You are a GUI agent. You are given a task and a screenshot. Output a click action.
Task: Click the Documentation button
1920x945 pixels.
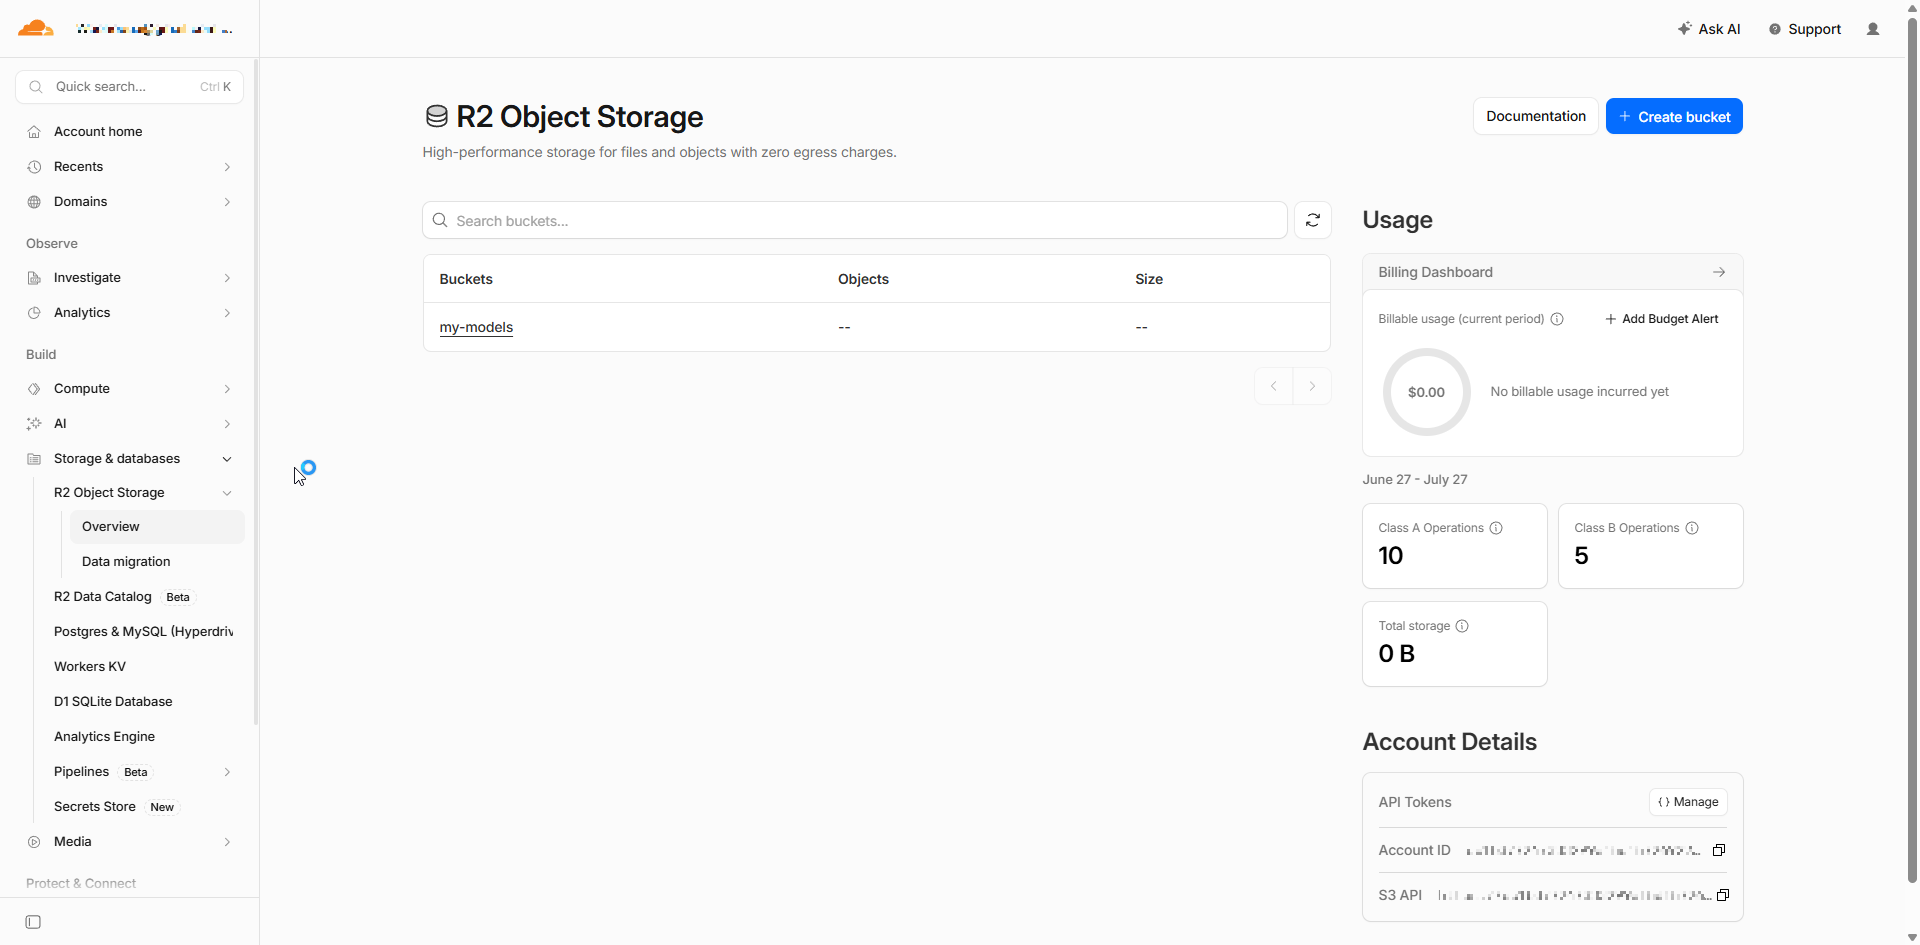pyautogui.click(x=1536, y=116)
